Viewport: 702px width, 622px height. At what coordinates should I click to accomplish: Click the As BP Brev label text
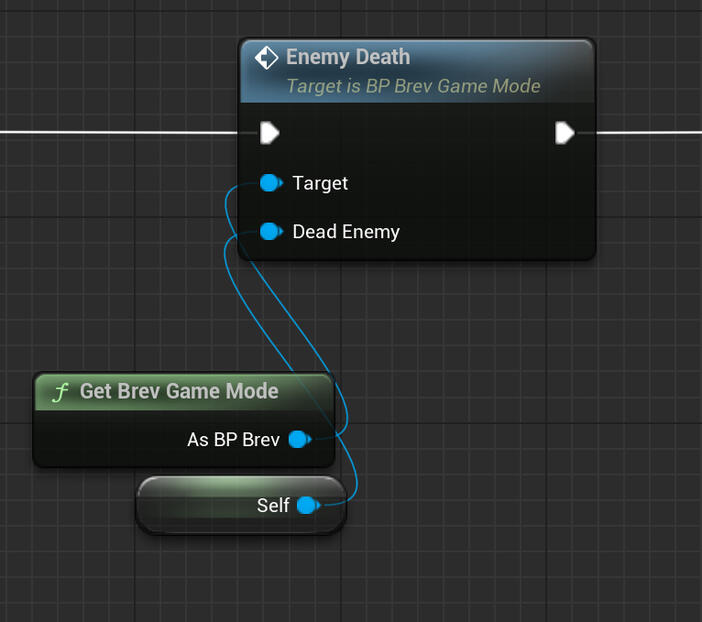(x=233, y=439)
